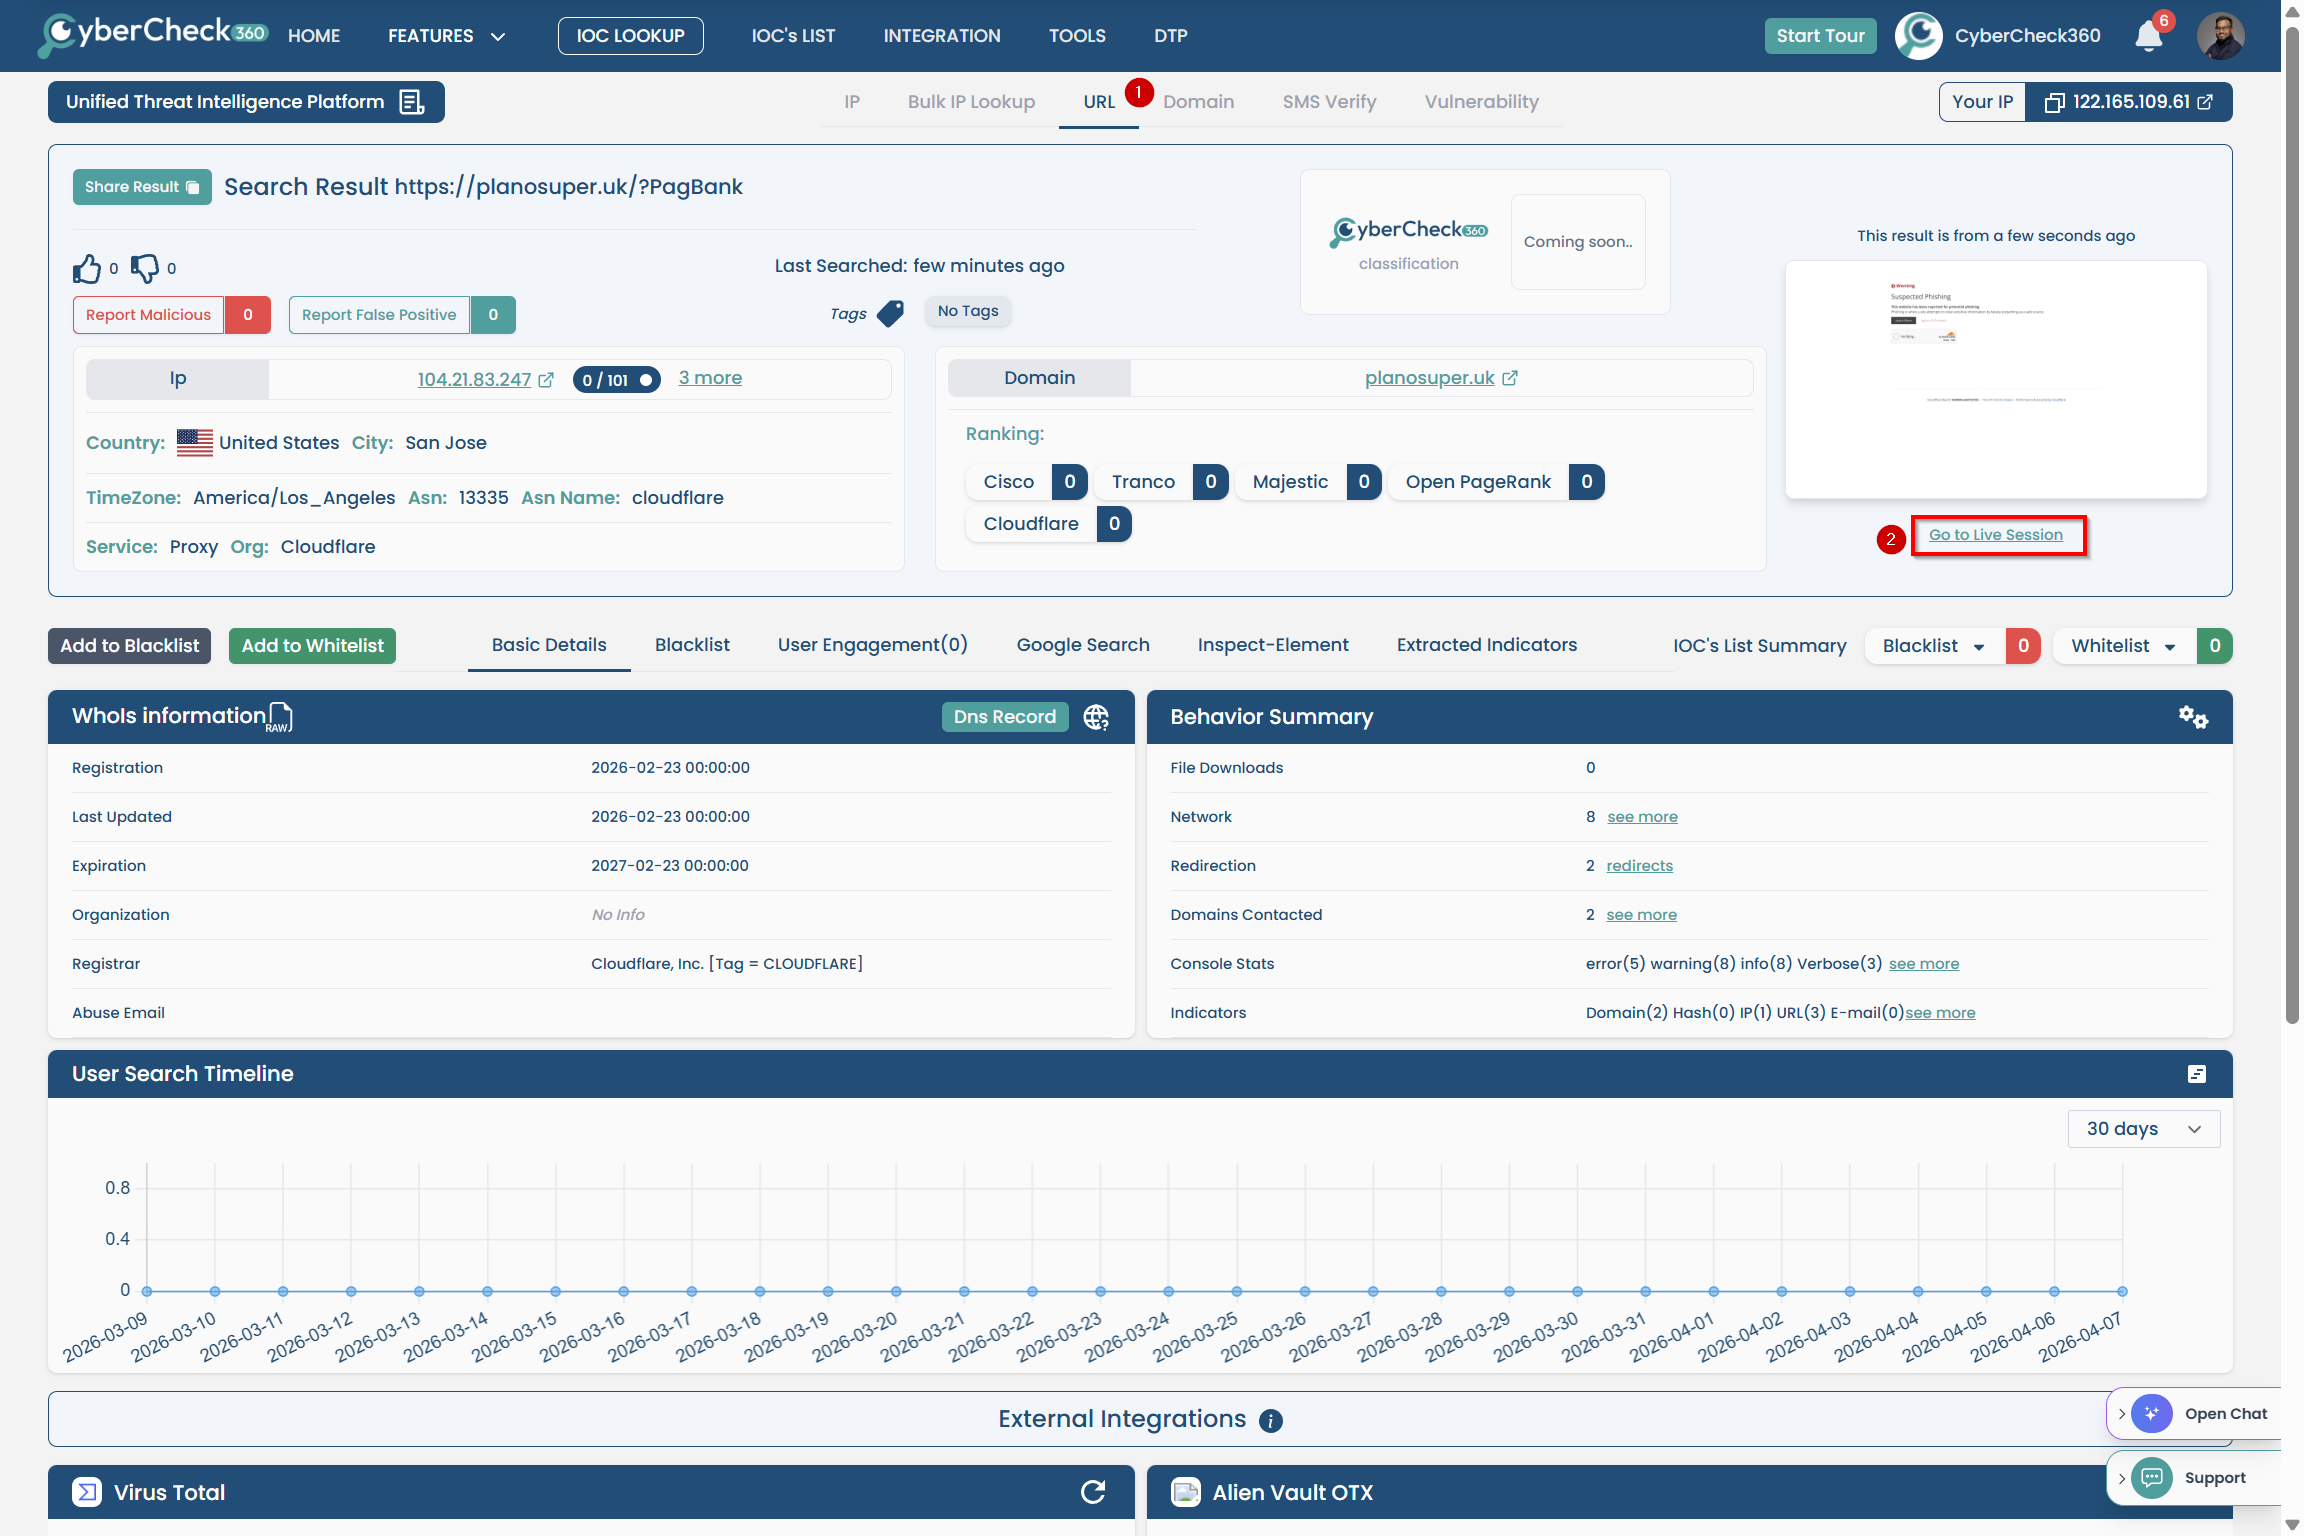Click Add to Whitelist button
Image resolution: width=2304 pixels, height=1536 pixels.
[313, 646]
